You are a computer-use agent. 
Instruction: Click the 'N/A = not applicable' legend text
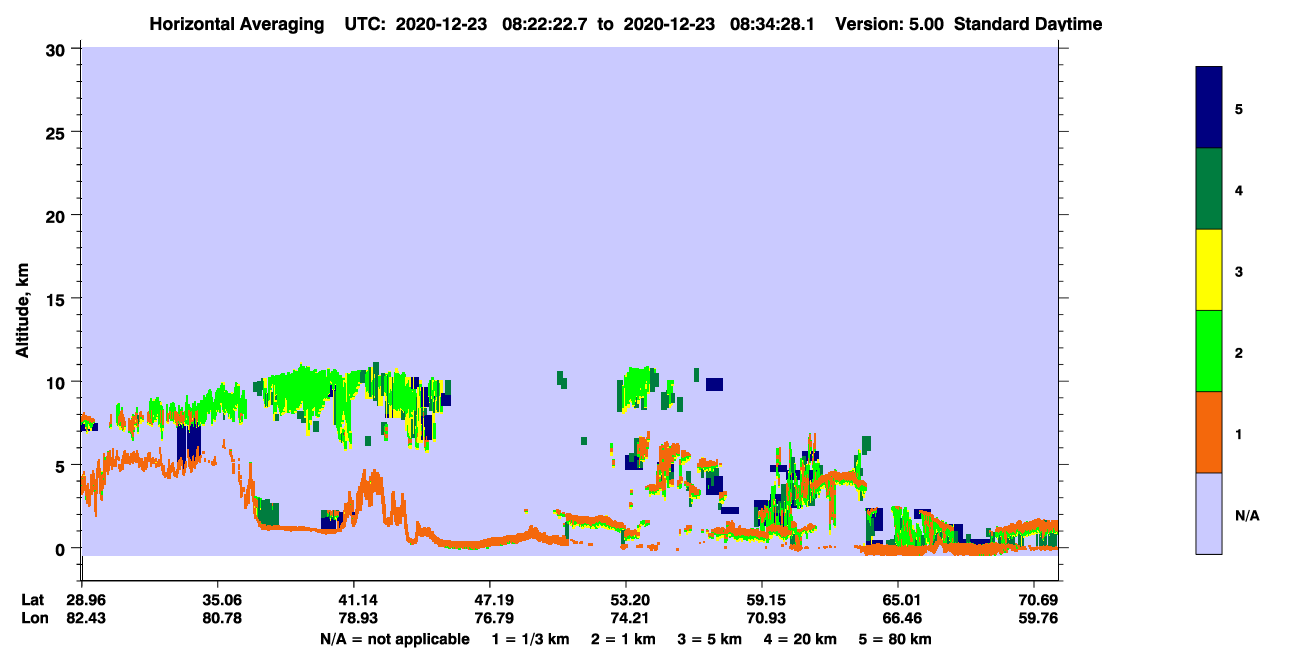pos(394,639)
